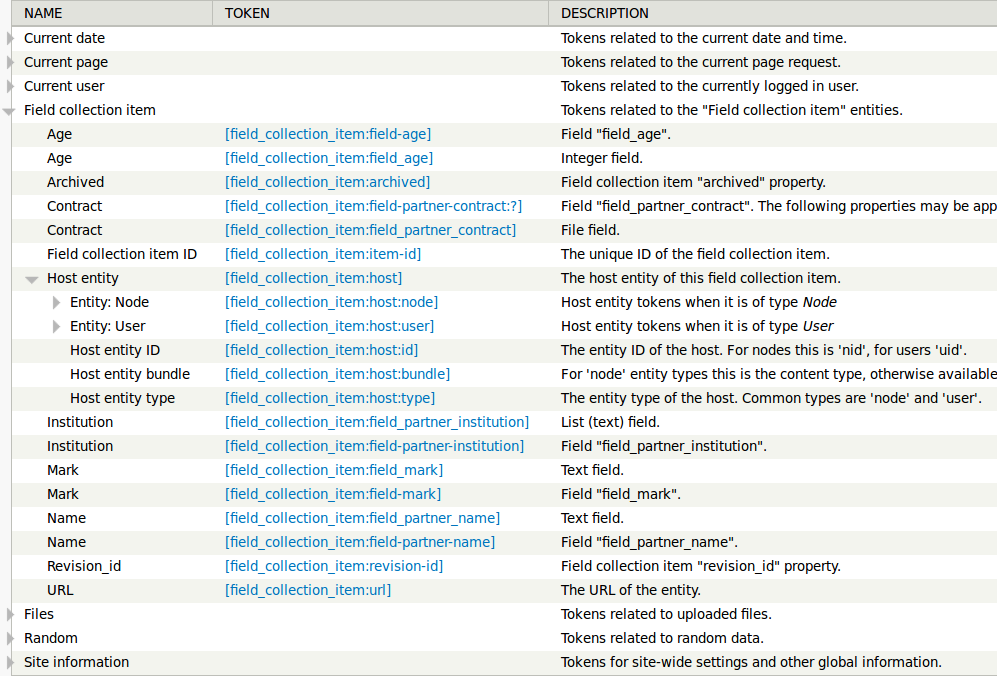Expand the Random token group

pos(10,638)
